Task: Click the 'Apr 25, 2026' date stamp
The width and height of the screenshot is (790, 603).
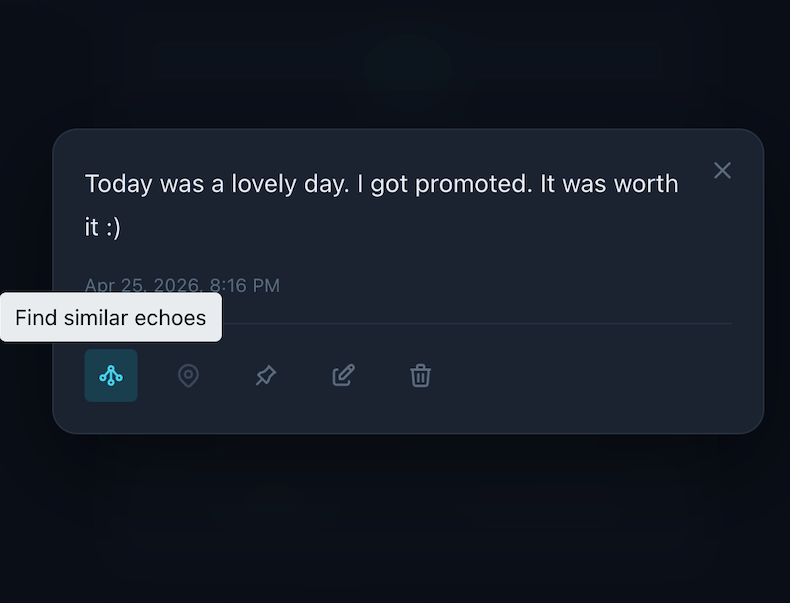Action: coord(142,285)
